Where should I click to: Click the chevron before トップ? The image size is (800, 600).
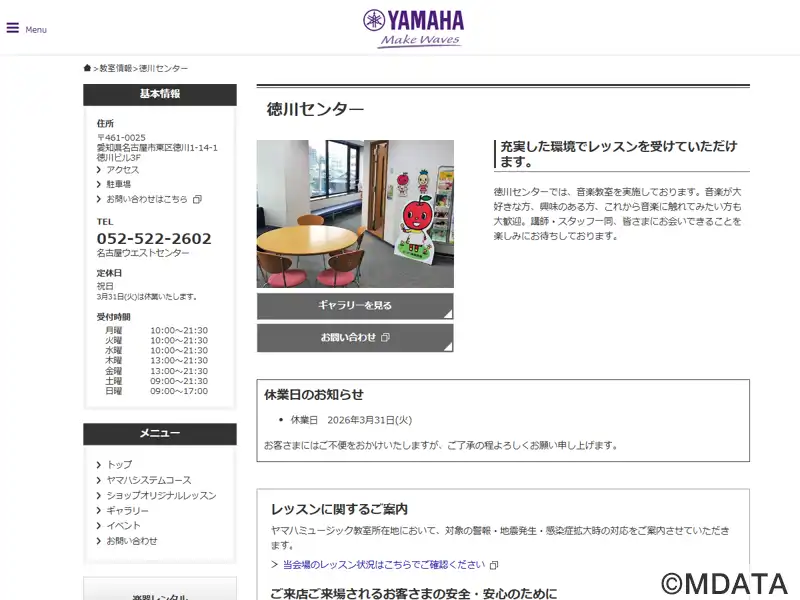coord(99,465)
